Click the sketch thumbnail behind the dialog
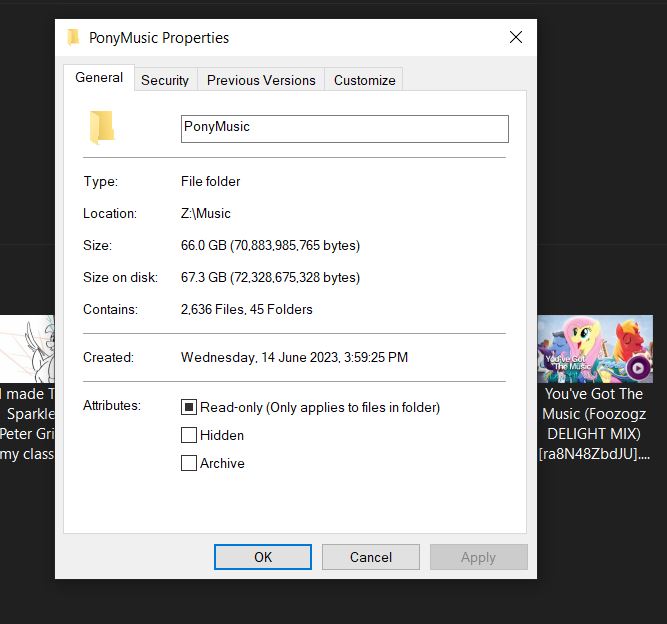 tap(27, 349)
